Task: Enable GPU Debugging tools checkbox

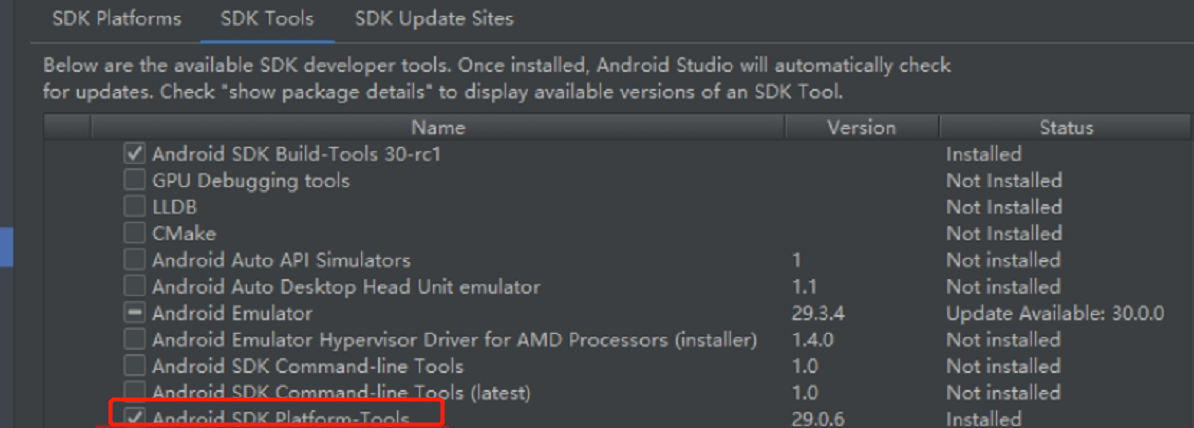Action: pos(134,180)
